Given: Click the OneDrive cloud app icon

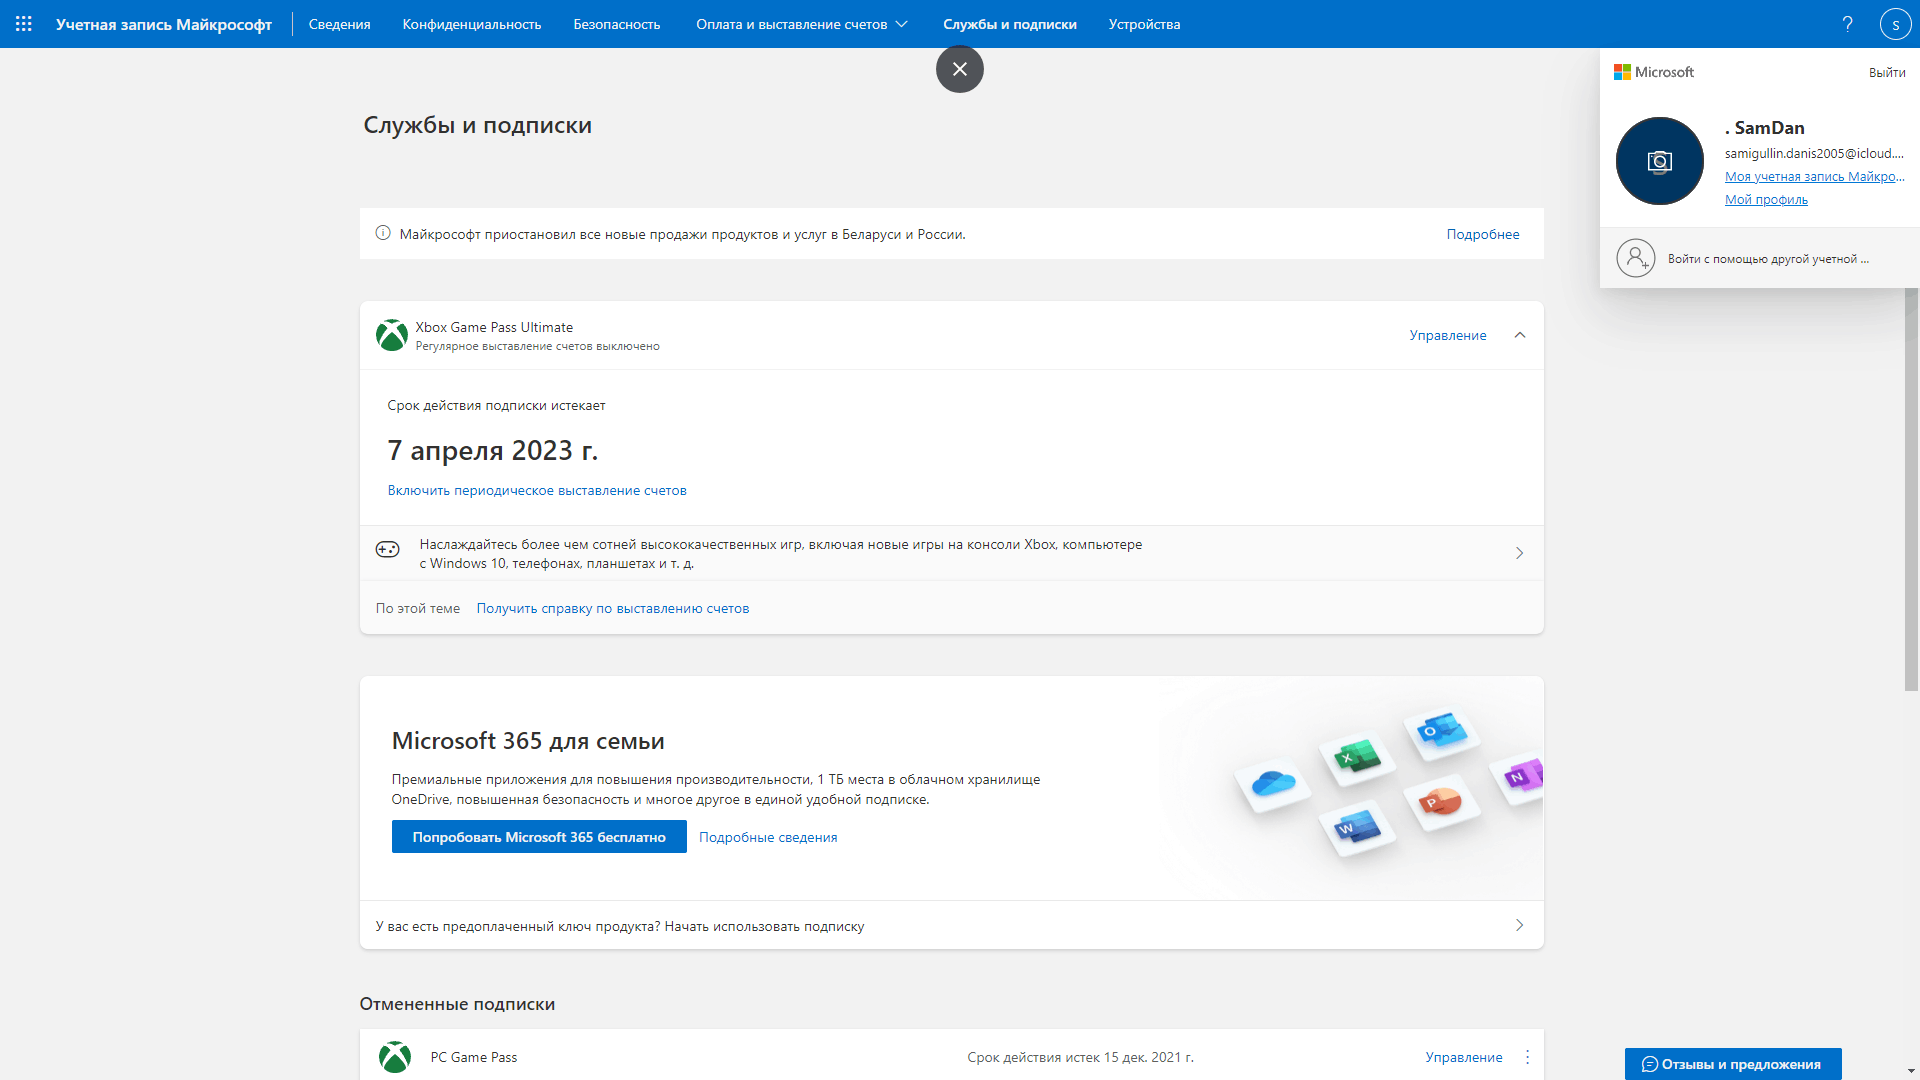Looking at the screenshot, I should (x=1272, y=783).
